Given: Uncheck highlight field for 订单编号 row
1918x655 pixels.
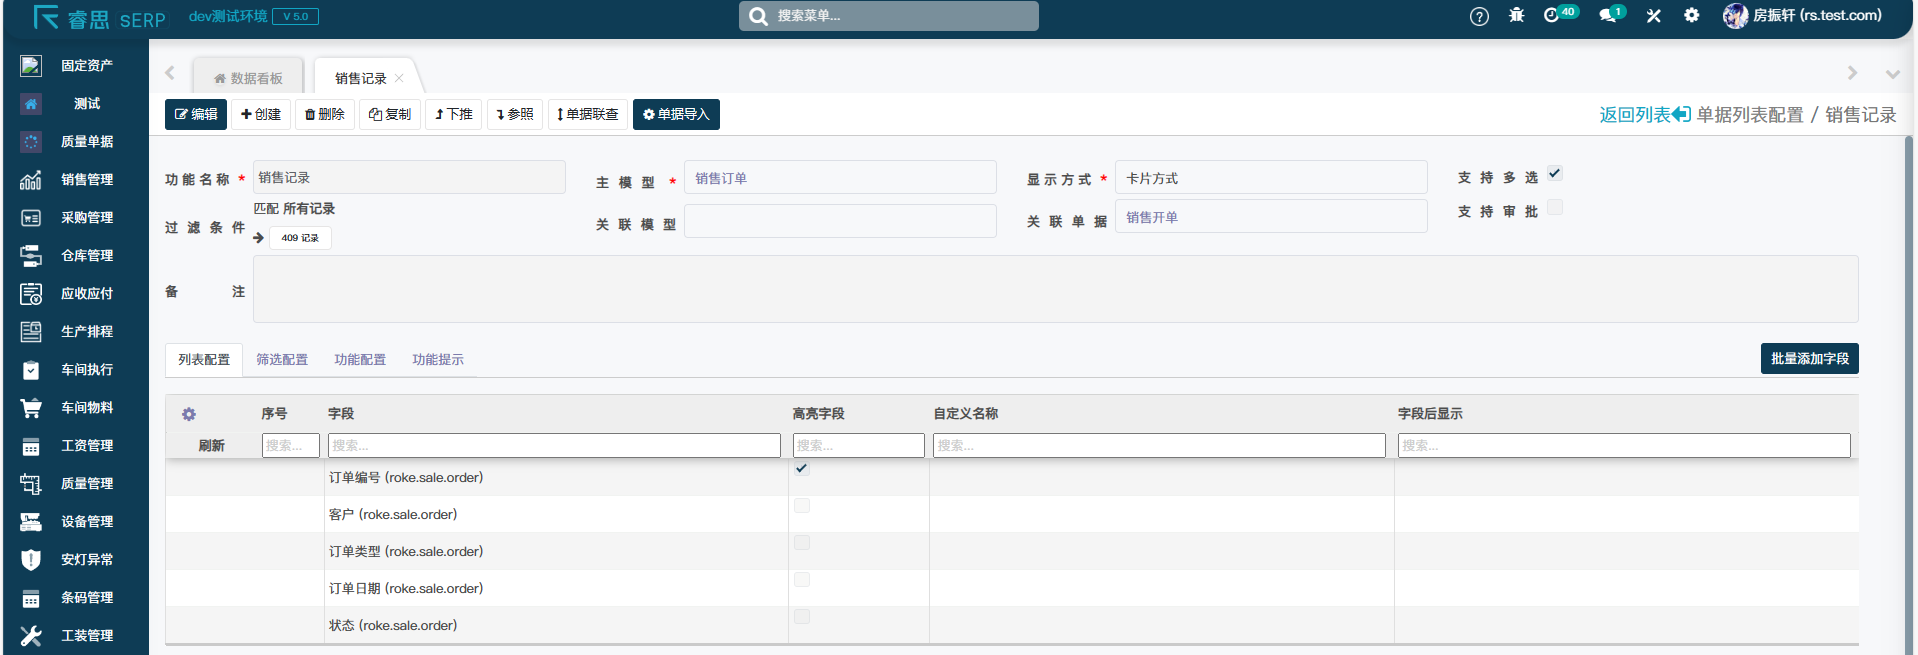Looking at the screenshot, I should [x=801, y=469].
